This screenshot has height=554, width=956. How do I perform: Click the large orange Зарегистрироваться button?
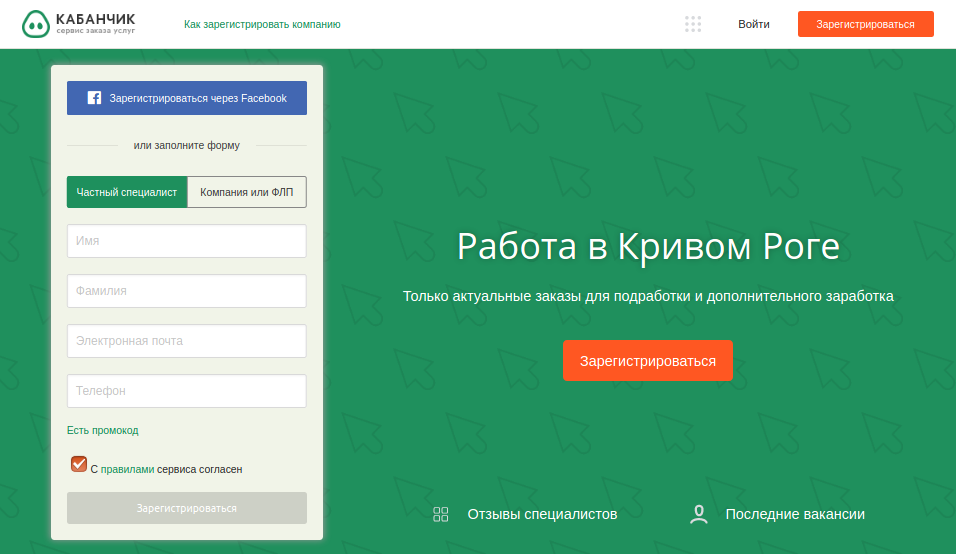[647, 361]
